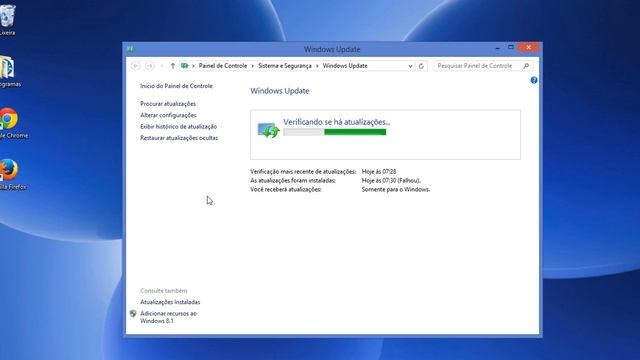Click 'Hoje às 07:30 (Falhou).' text
The width and height of the screenshot is (640, 360).
(x=391, y=181)
